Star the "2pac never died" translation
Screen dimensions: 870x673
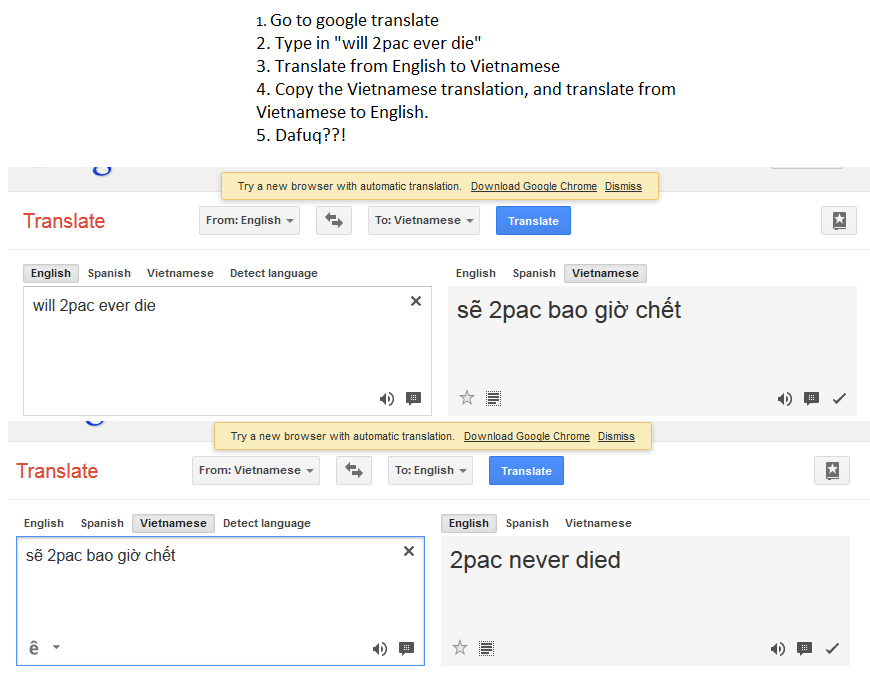(x=460, y=648)
